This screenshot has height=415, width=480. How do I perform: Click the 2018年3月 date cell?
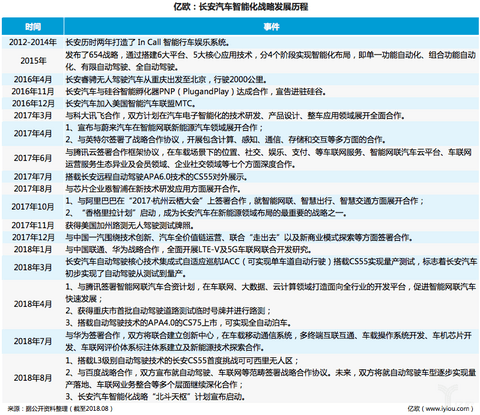(33, 268)
